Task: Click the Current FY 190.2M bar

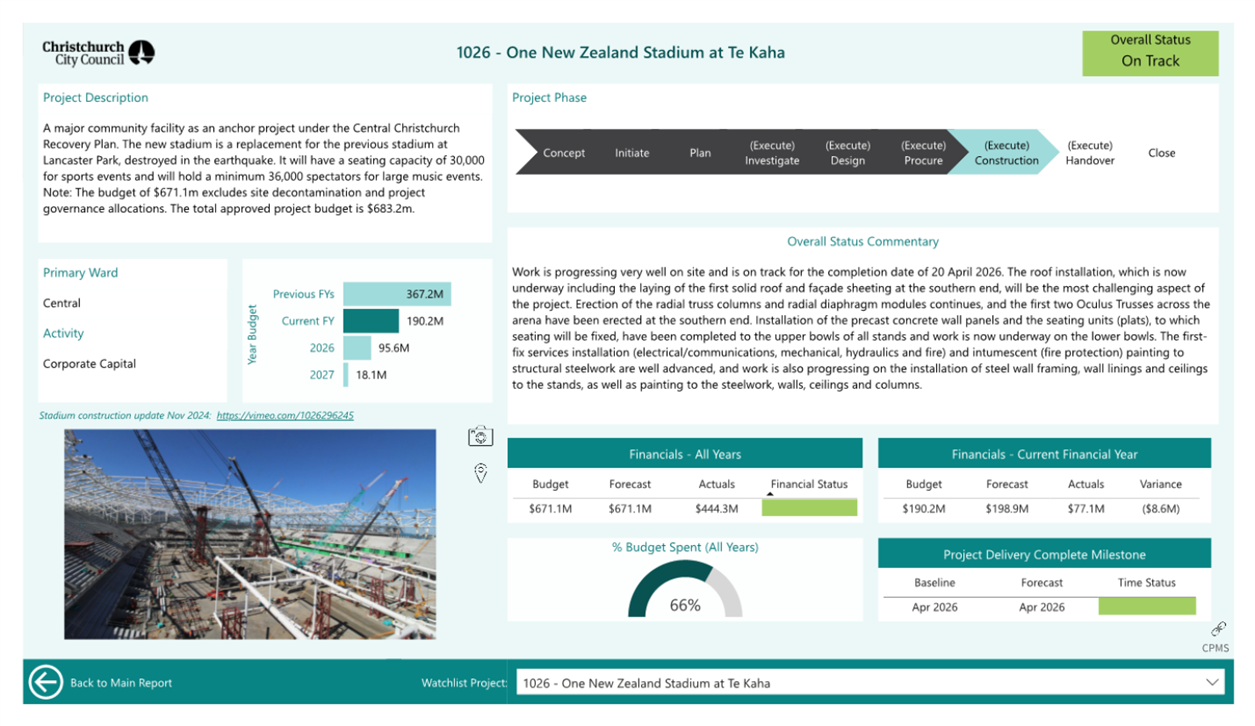Action: pyautogui.click(x=371, y=321)
